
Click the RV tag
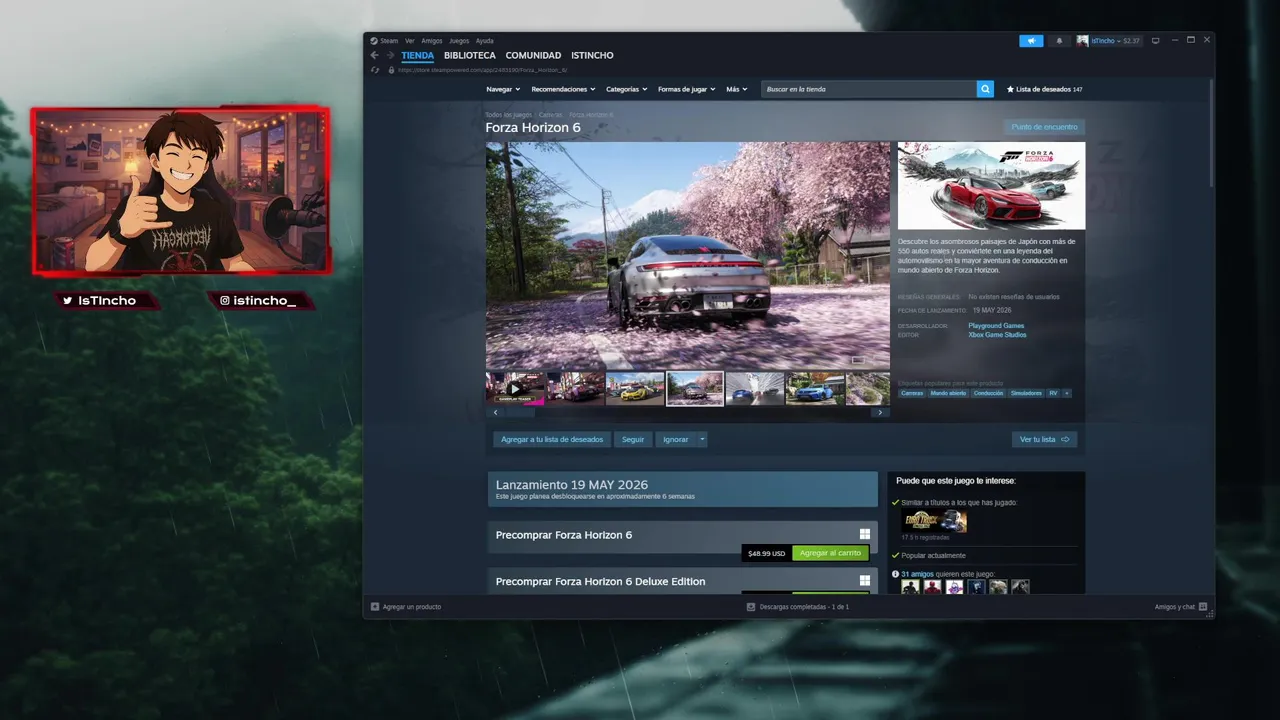click(1053, 393)
